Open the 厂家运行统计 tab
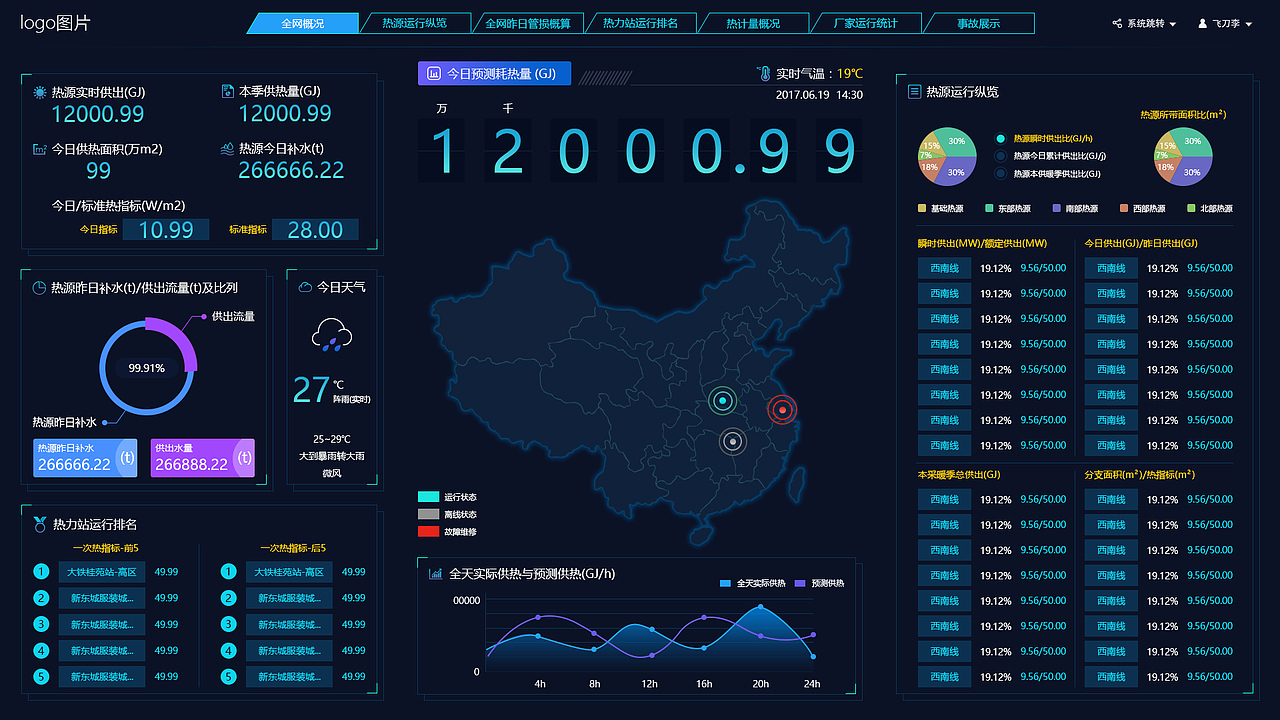 (866, 23)
